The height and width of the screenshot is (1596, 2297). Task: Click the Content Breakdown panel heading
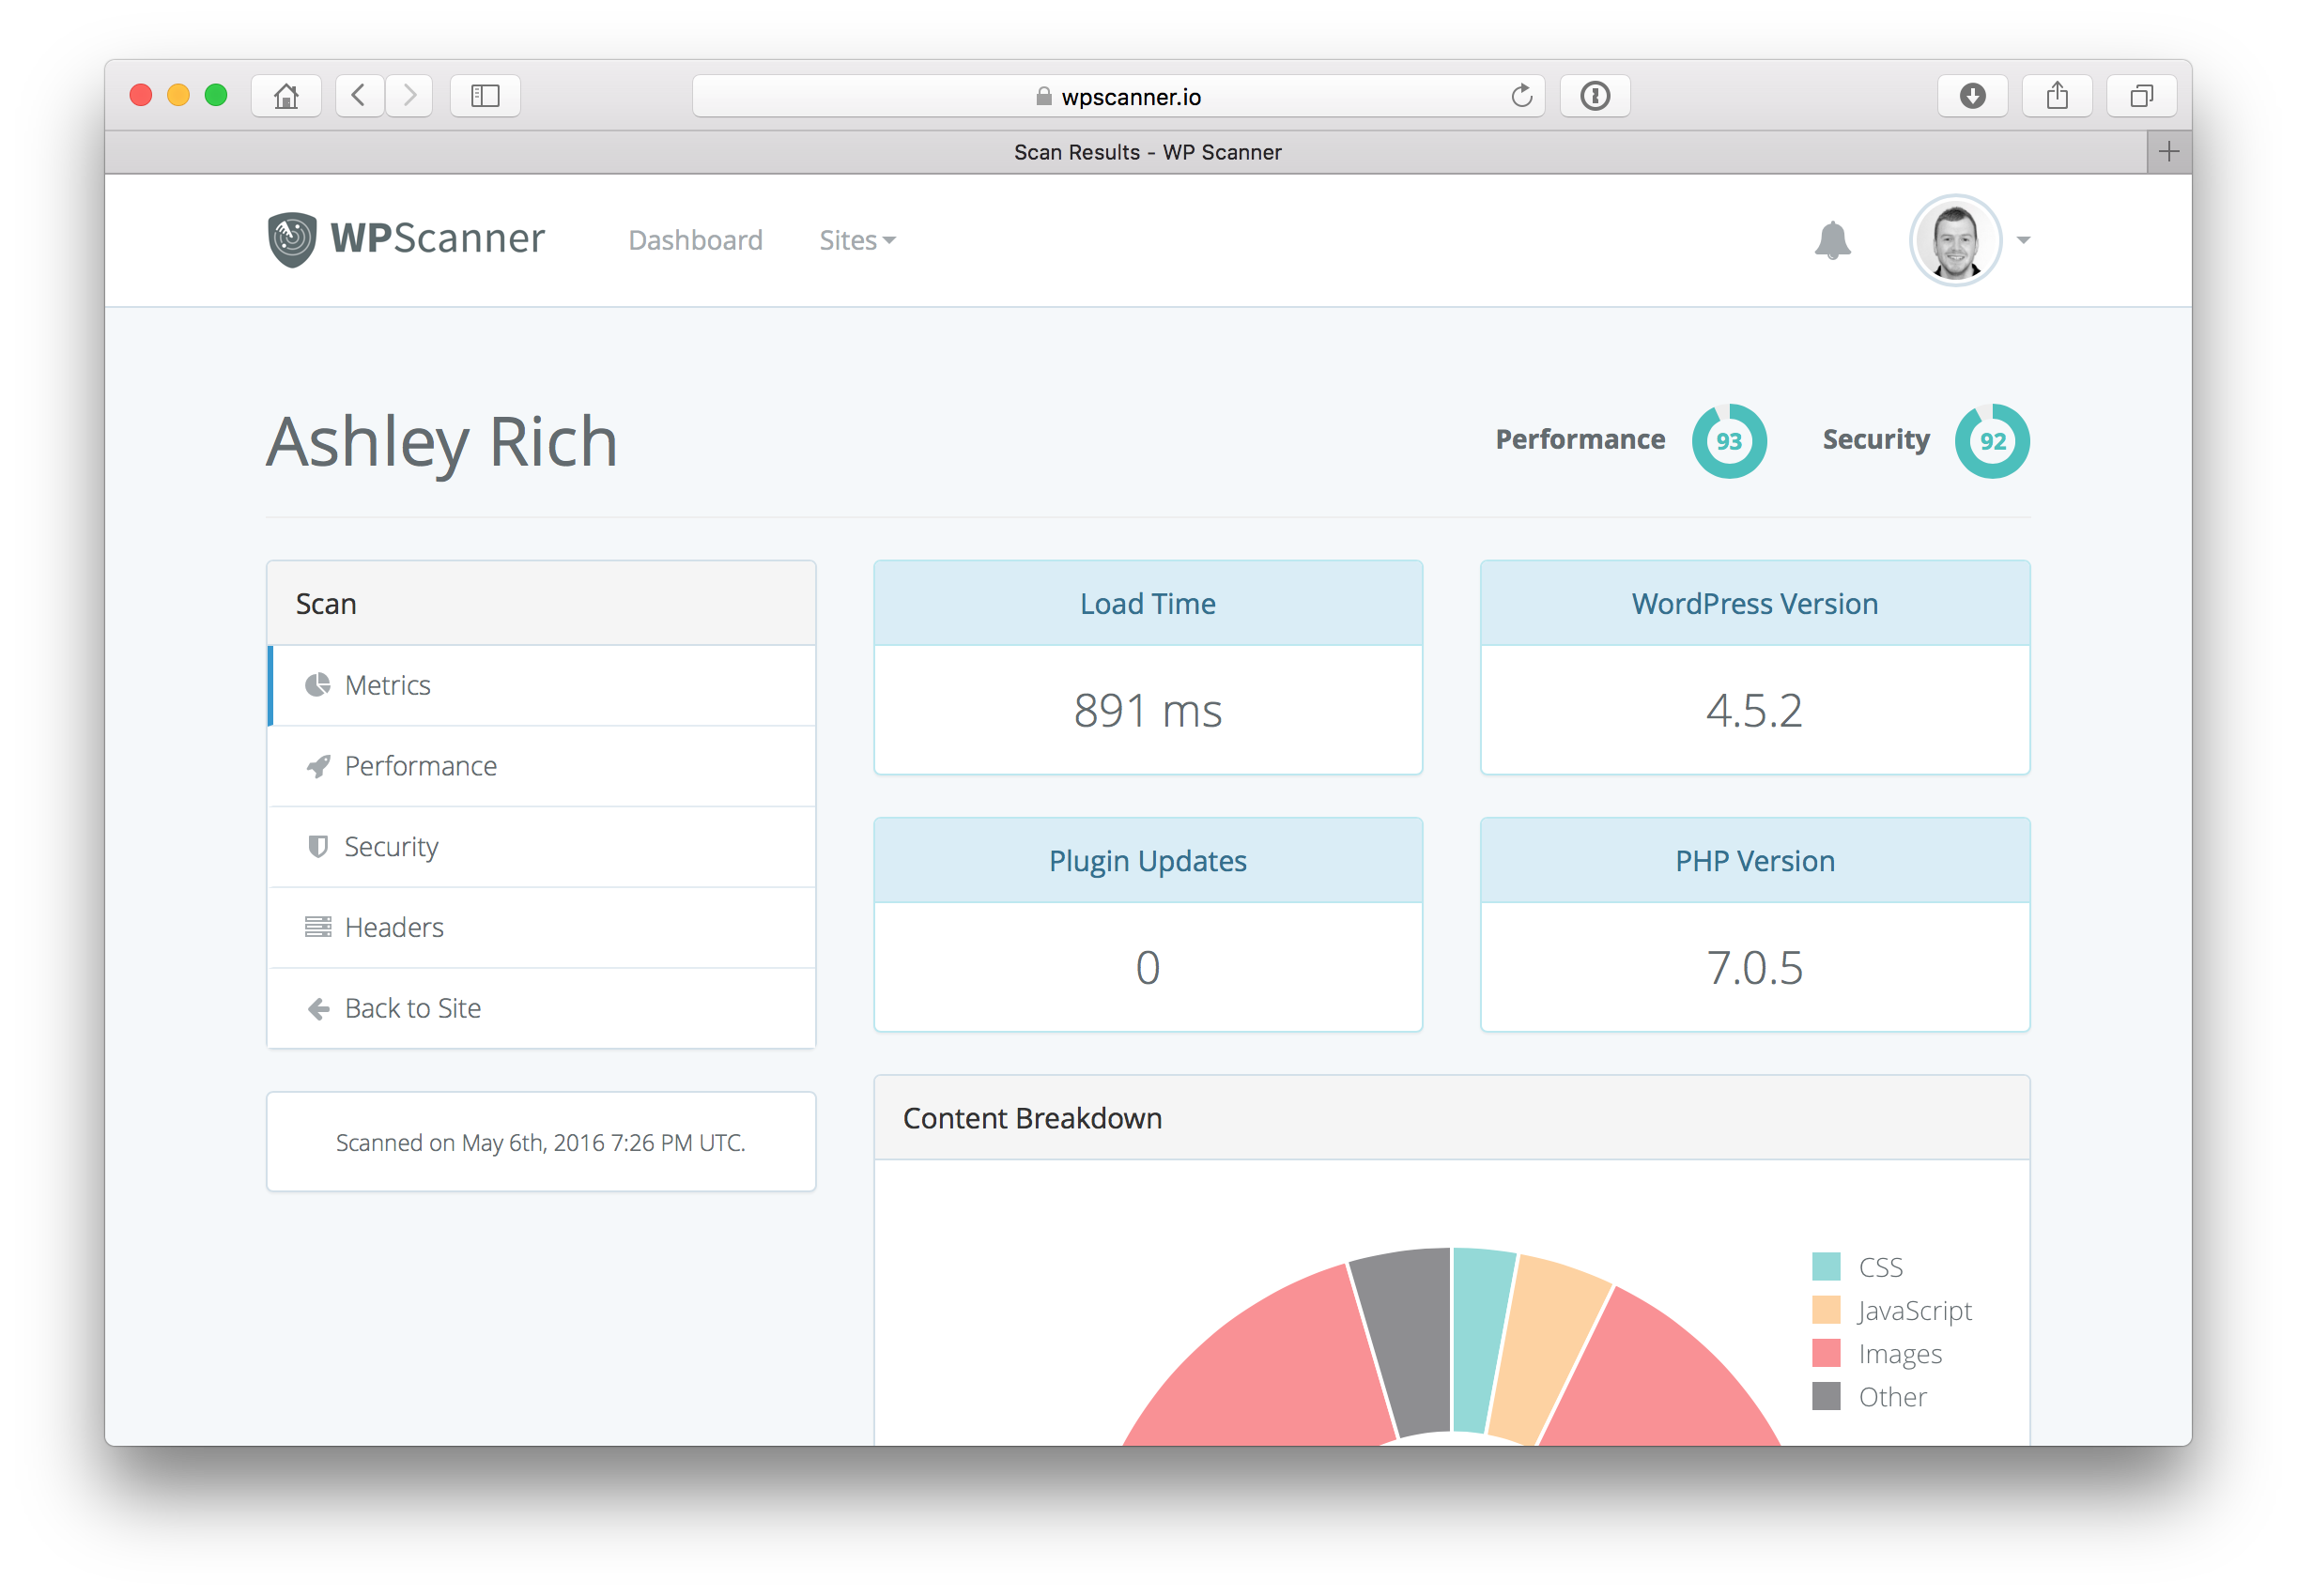point(1452,1118)
